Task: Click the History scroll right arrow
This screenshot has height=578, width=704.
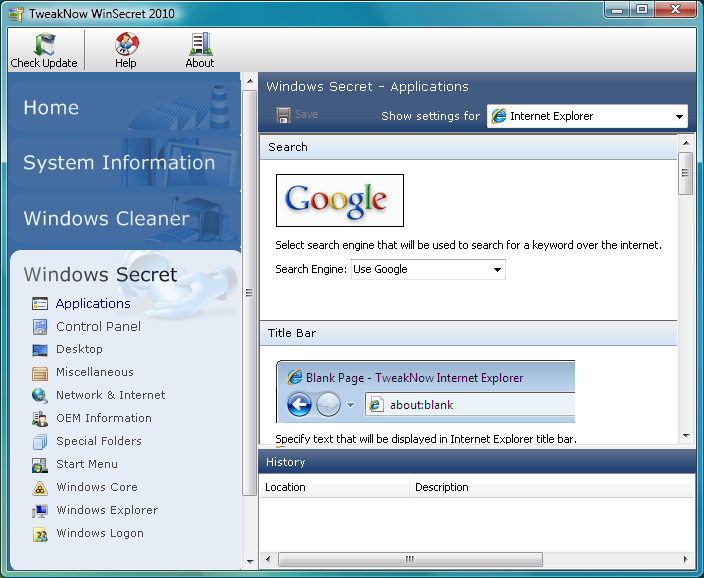Action: 686,560
